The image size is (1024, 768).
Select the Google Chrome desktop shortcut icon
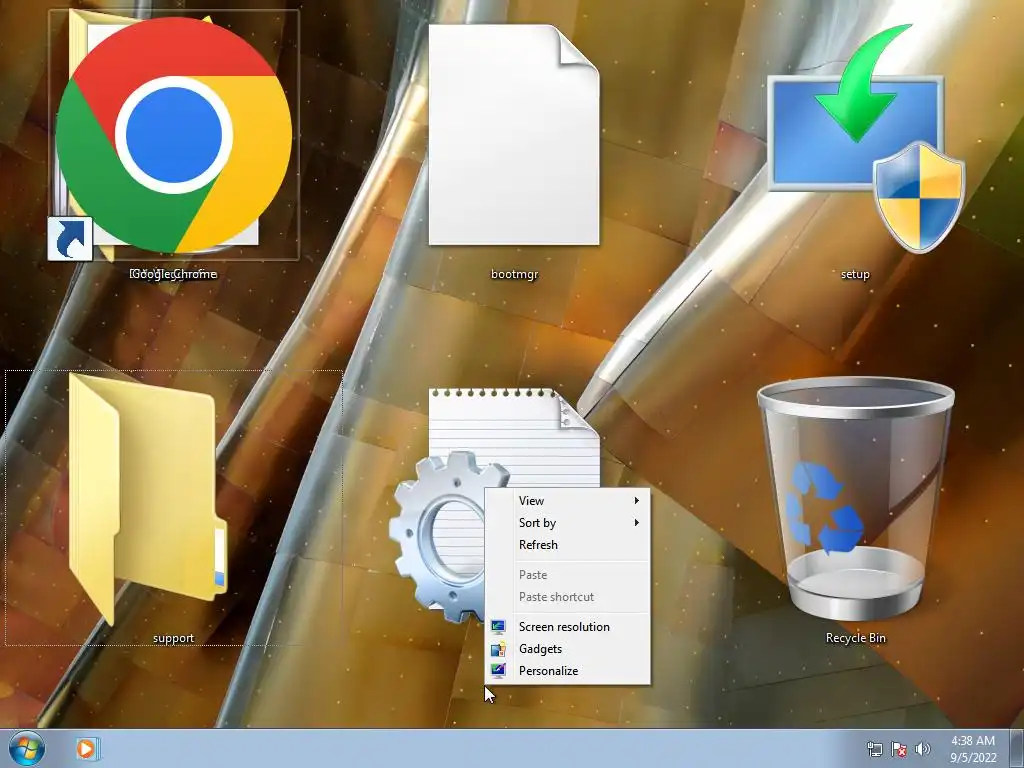[x=174, y=135]
